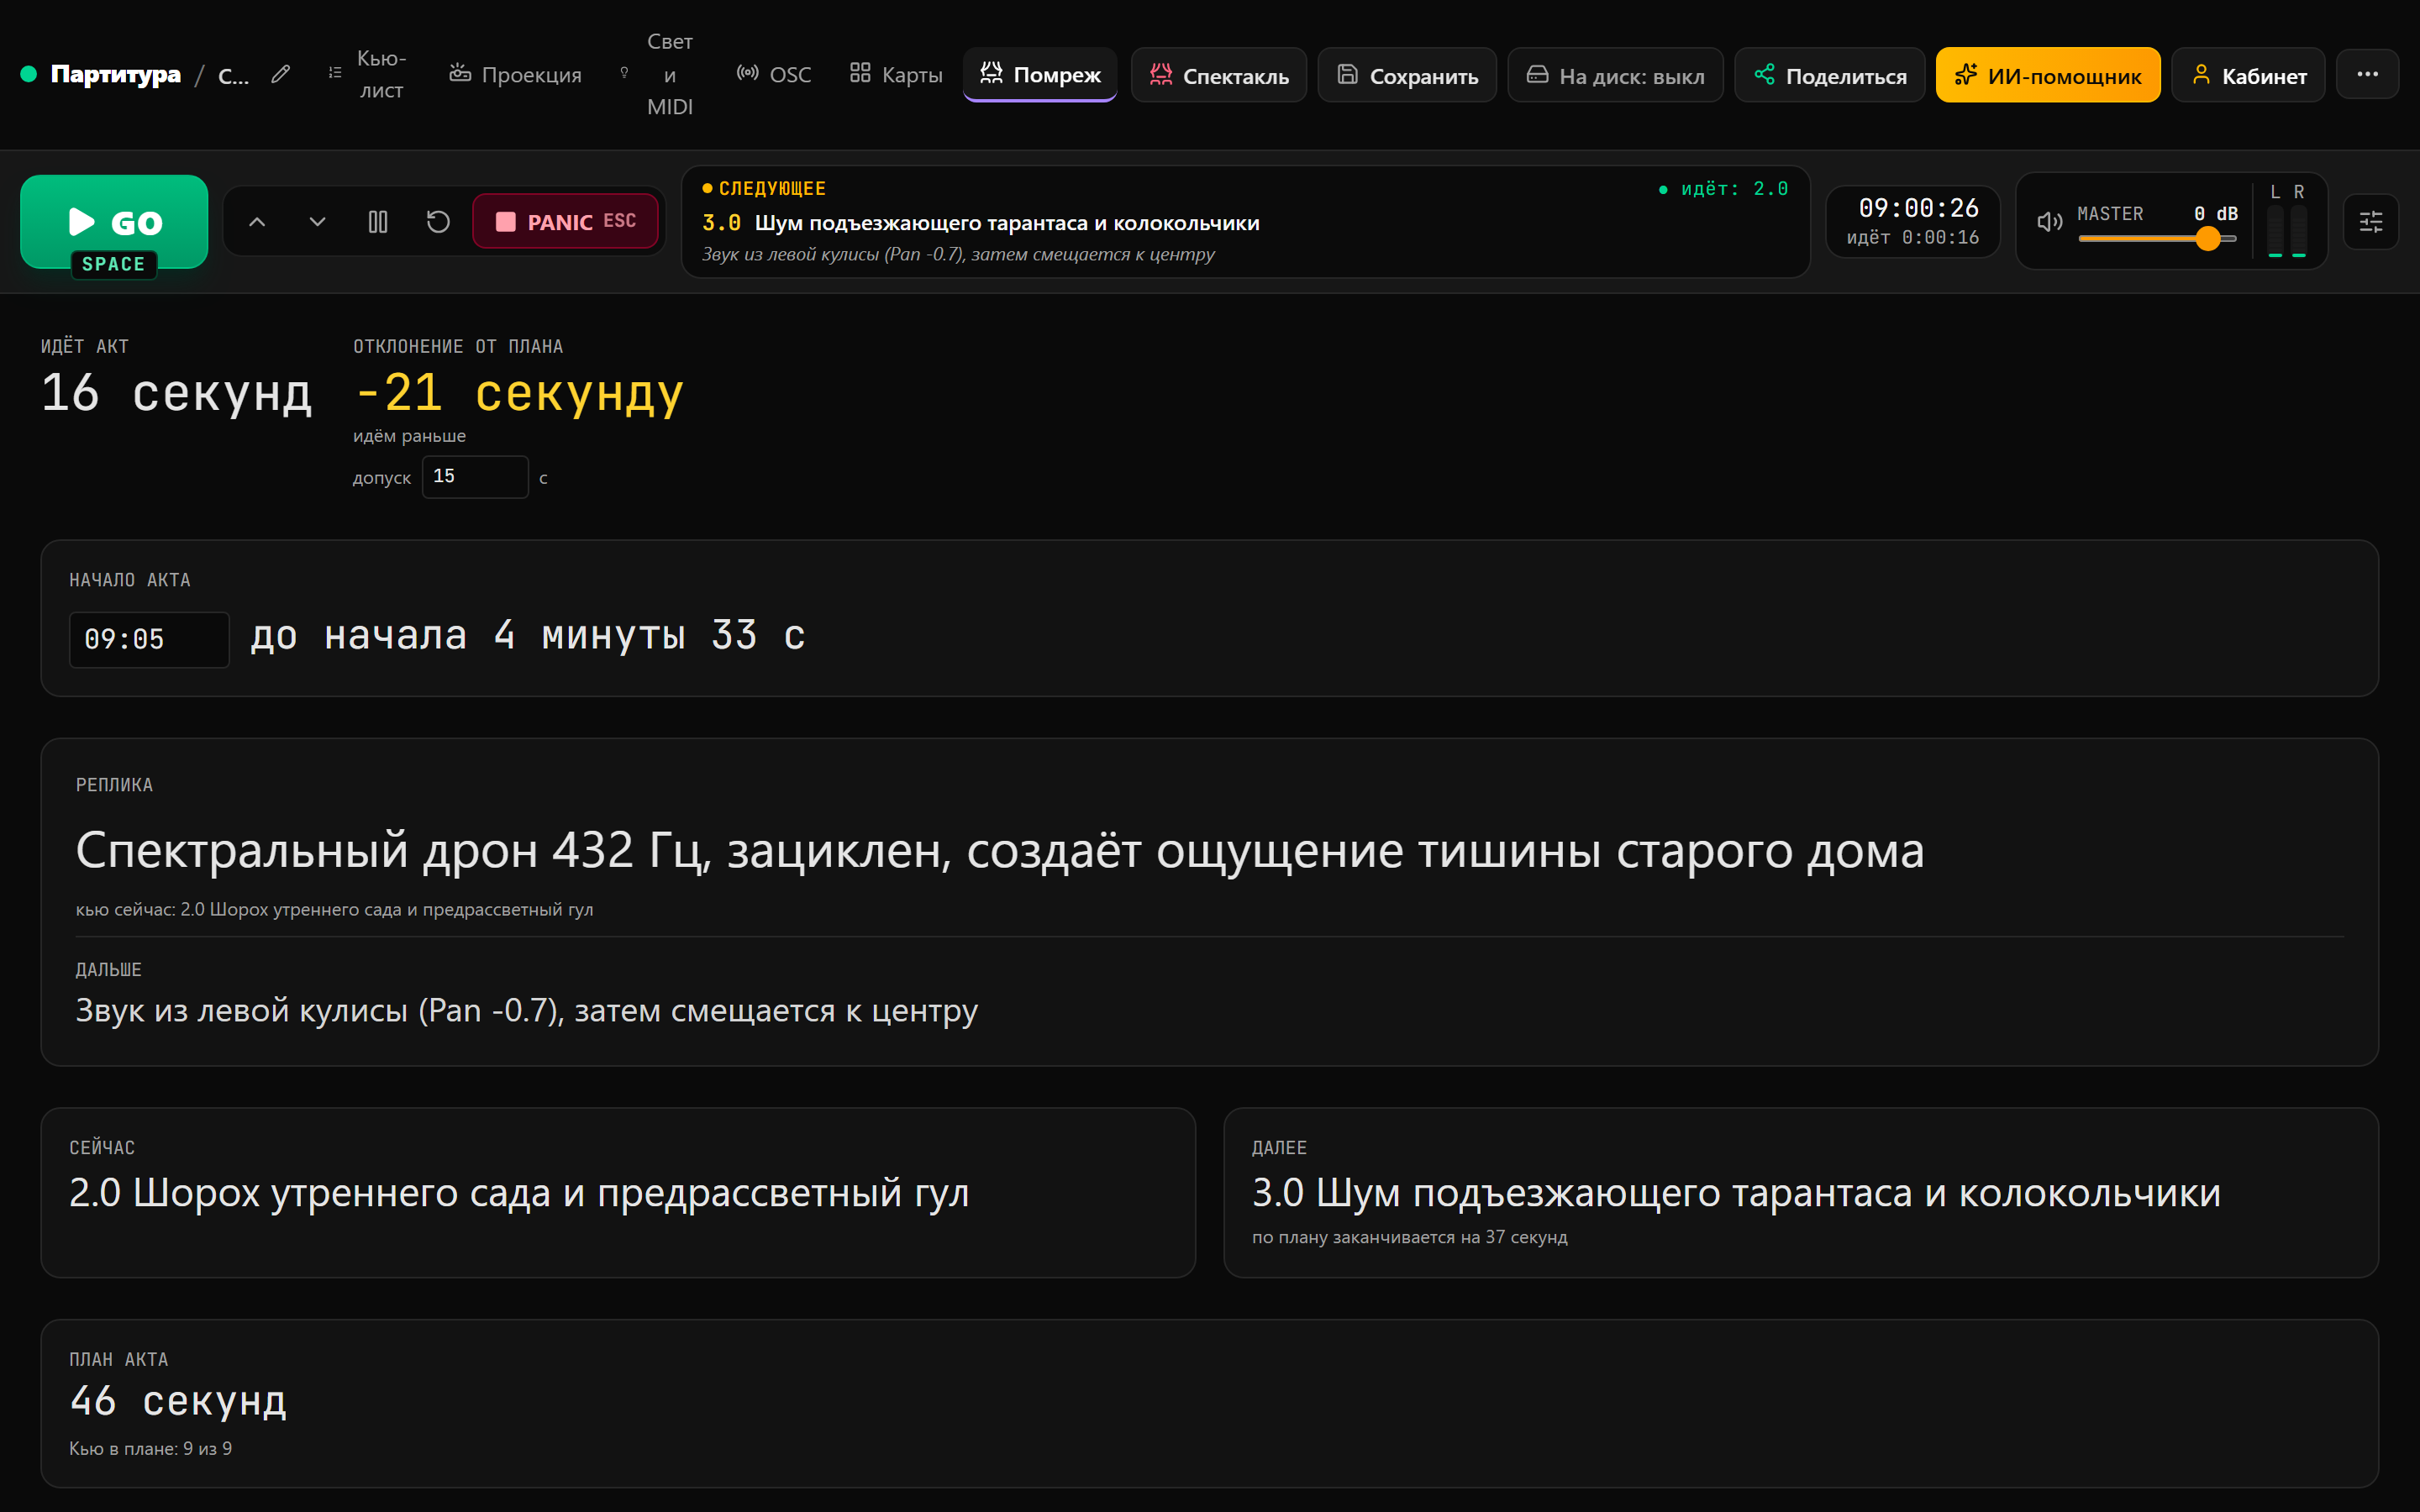Viewport: 2420px width, 1512px height.
Task: Select the Помреж tab
Action: pos(1040,74)
